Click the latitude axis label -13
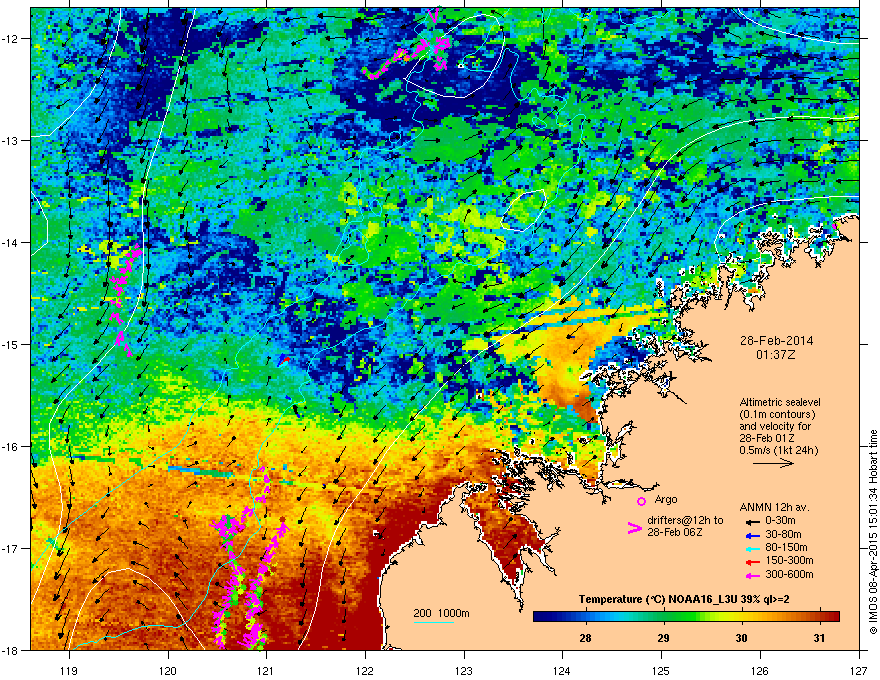Image resolution: width=880 pixels, height=680 pixels. 11,141
